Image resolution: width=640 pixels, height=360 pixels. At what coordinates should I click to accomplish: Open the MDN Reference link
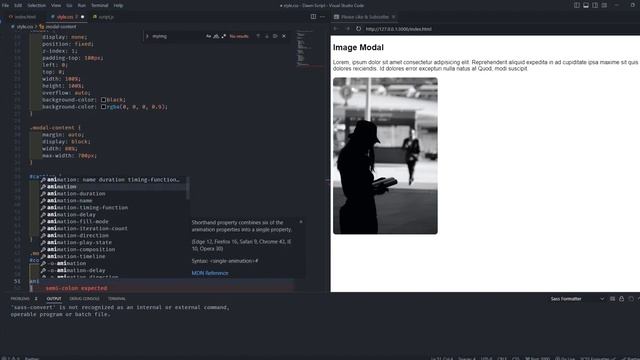210,273
